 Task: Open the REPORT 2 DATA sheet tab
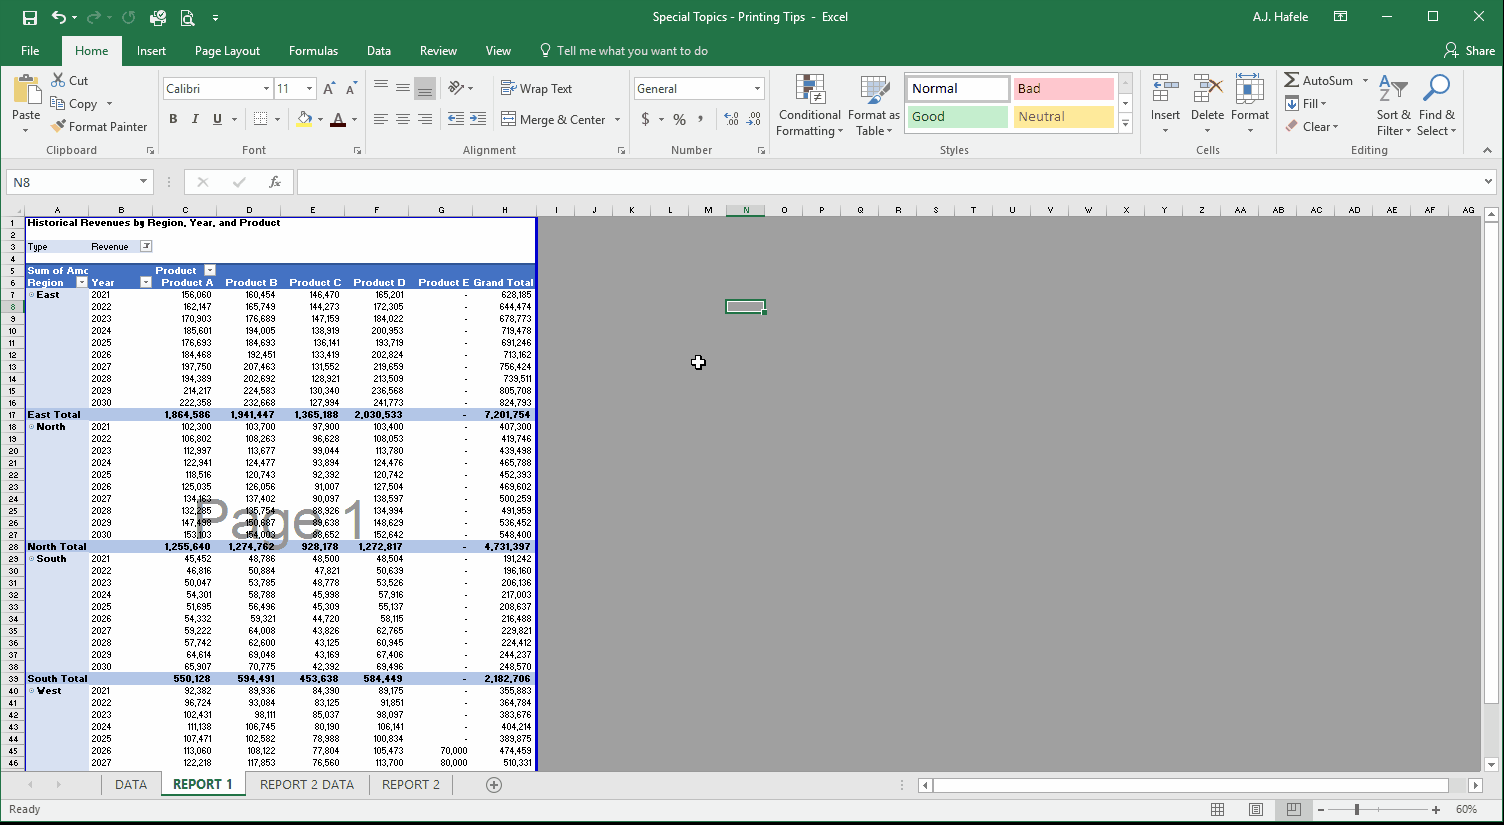pyautogui.click(x=307, y=785)
